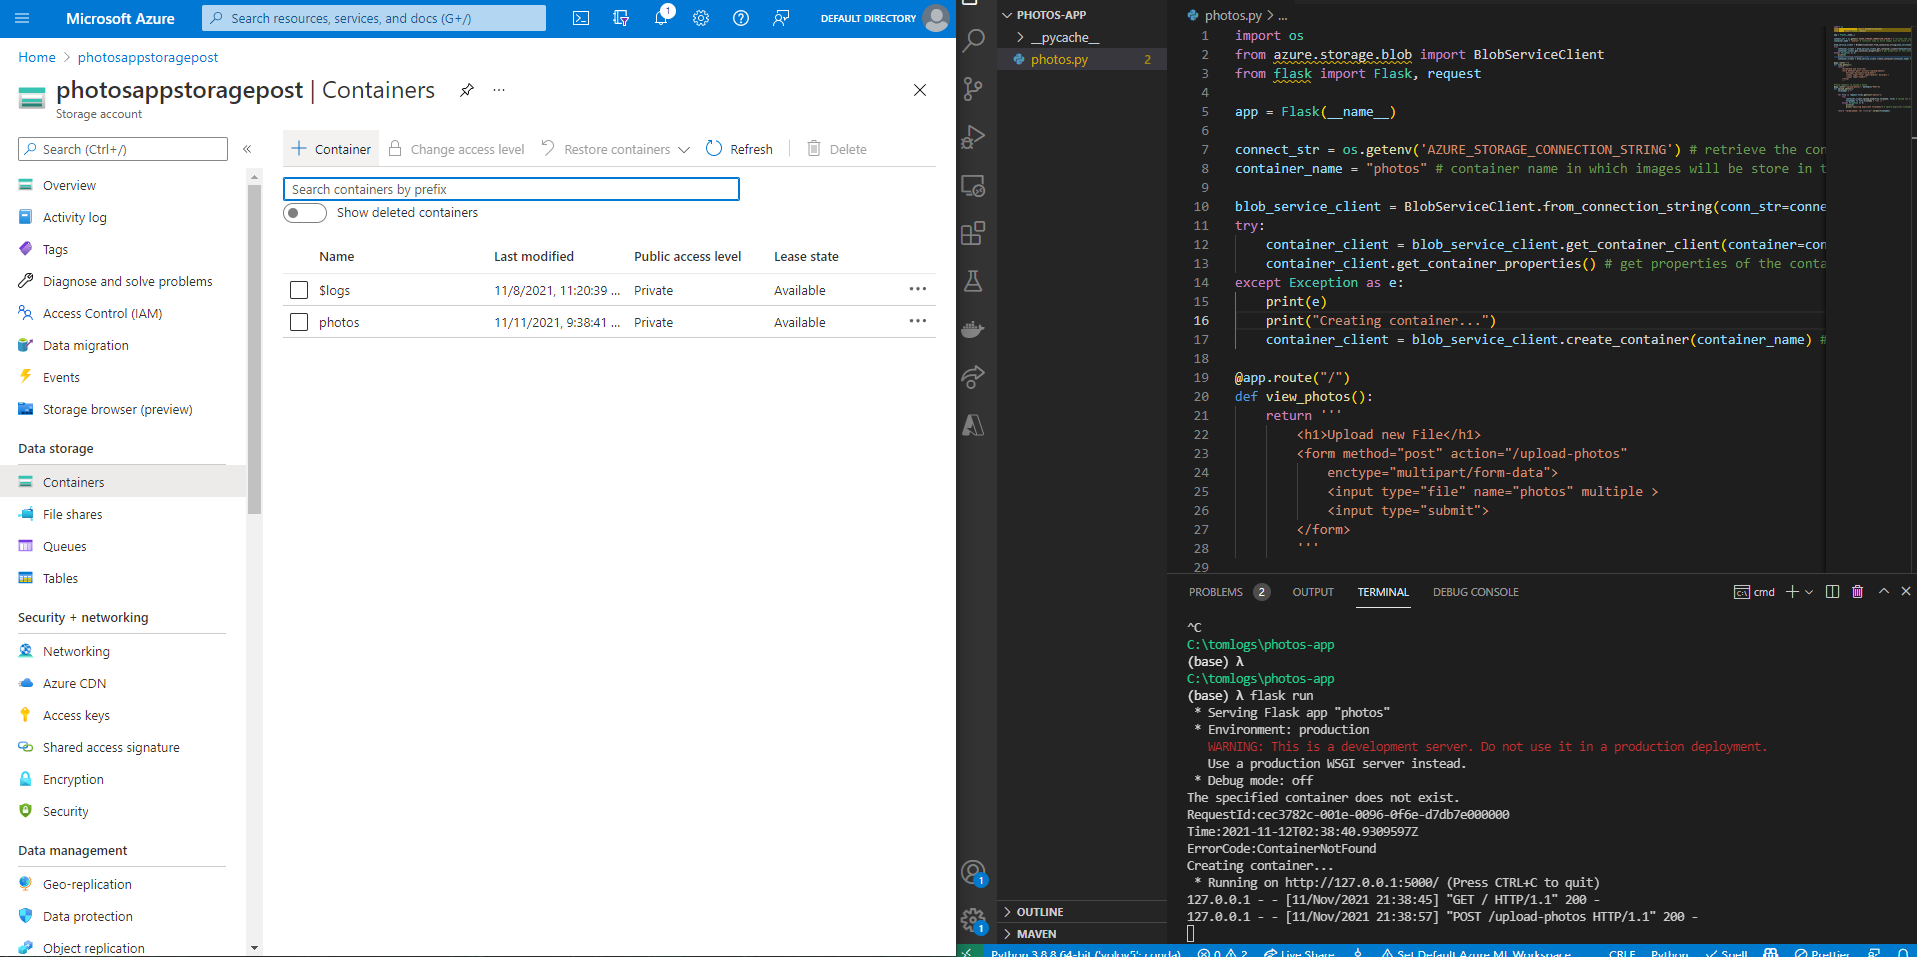Screen dimensions: 1917x957
Task: Open Directories and subscriptions filter icon
Action: pos(621,18)
